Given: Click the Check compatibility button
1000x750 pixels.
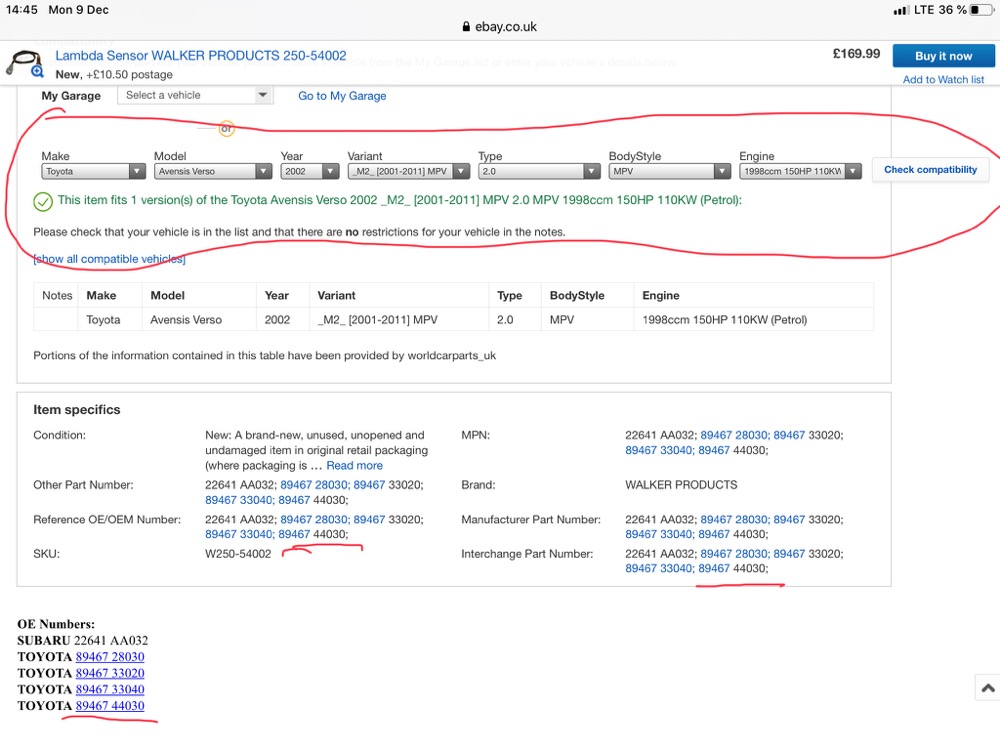Looking at the screenshot, I should pyautogui.click(x=930, y=170).
